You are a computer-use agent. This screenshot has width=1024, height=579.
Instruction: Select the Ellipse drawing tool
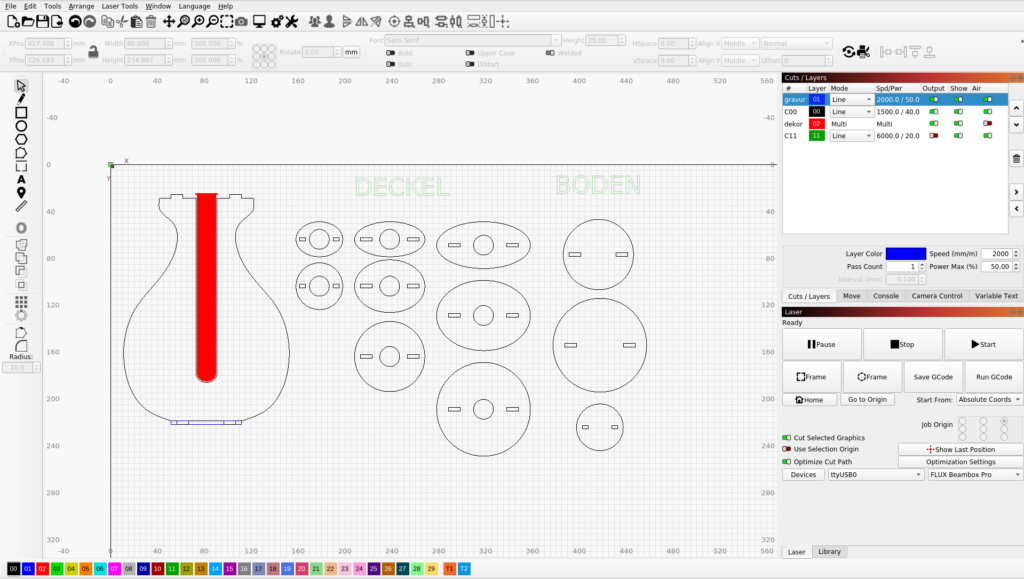21,126
